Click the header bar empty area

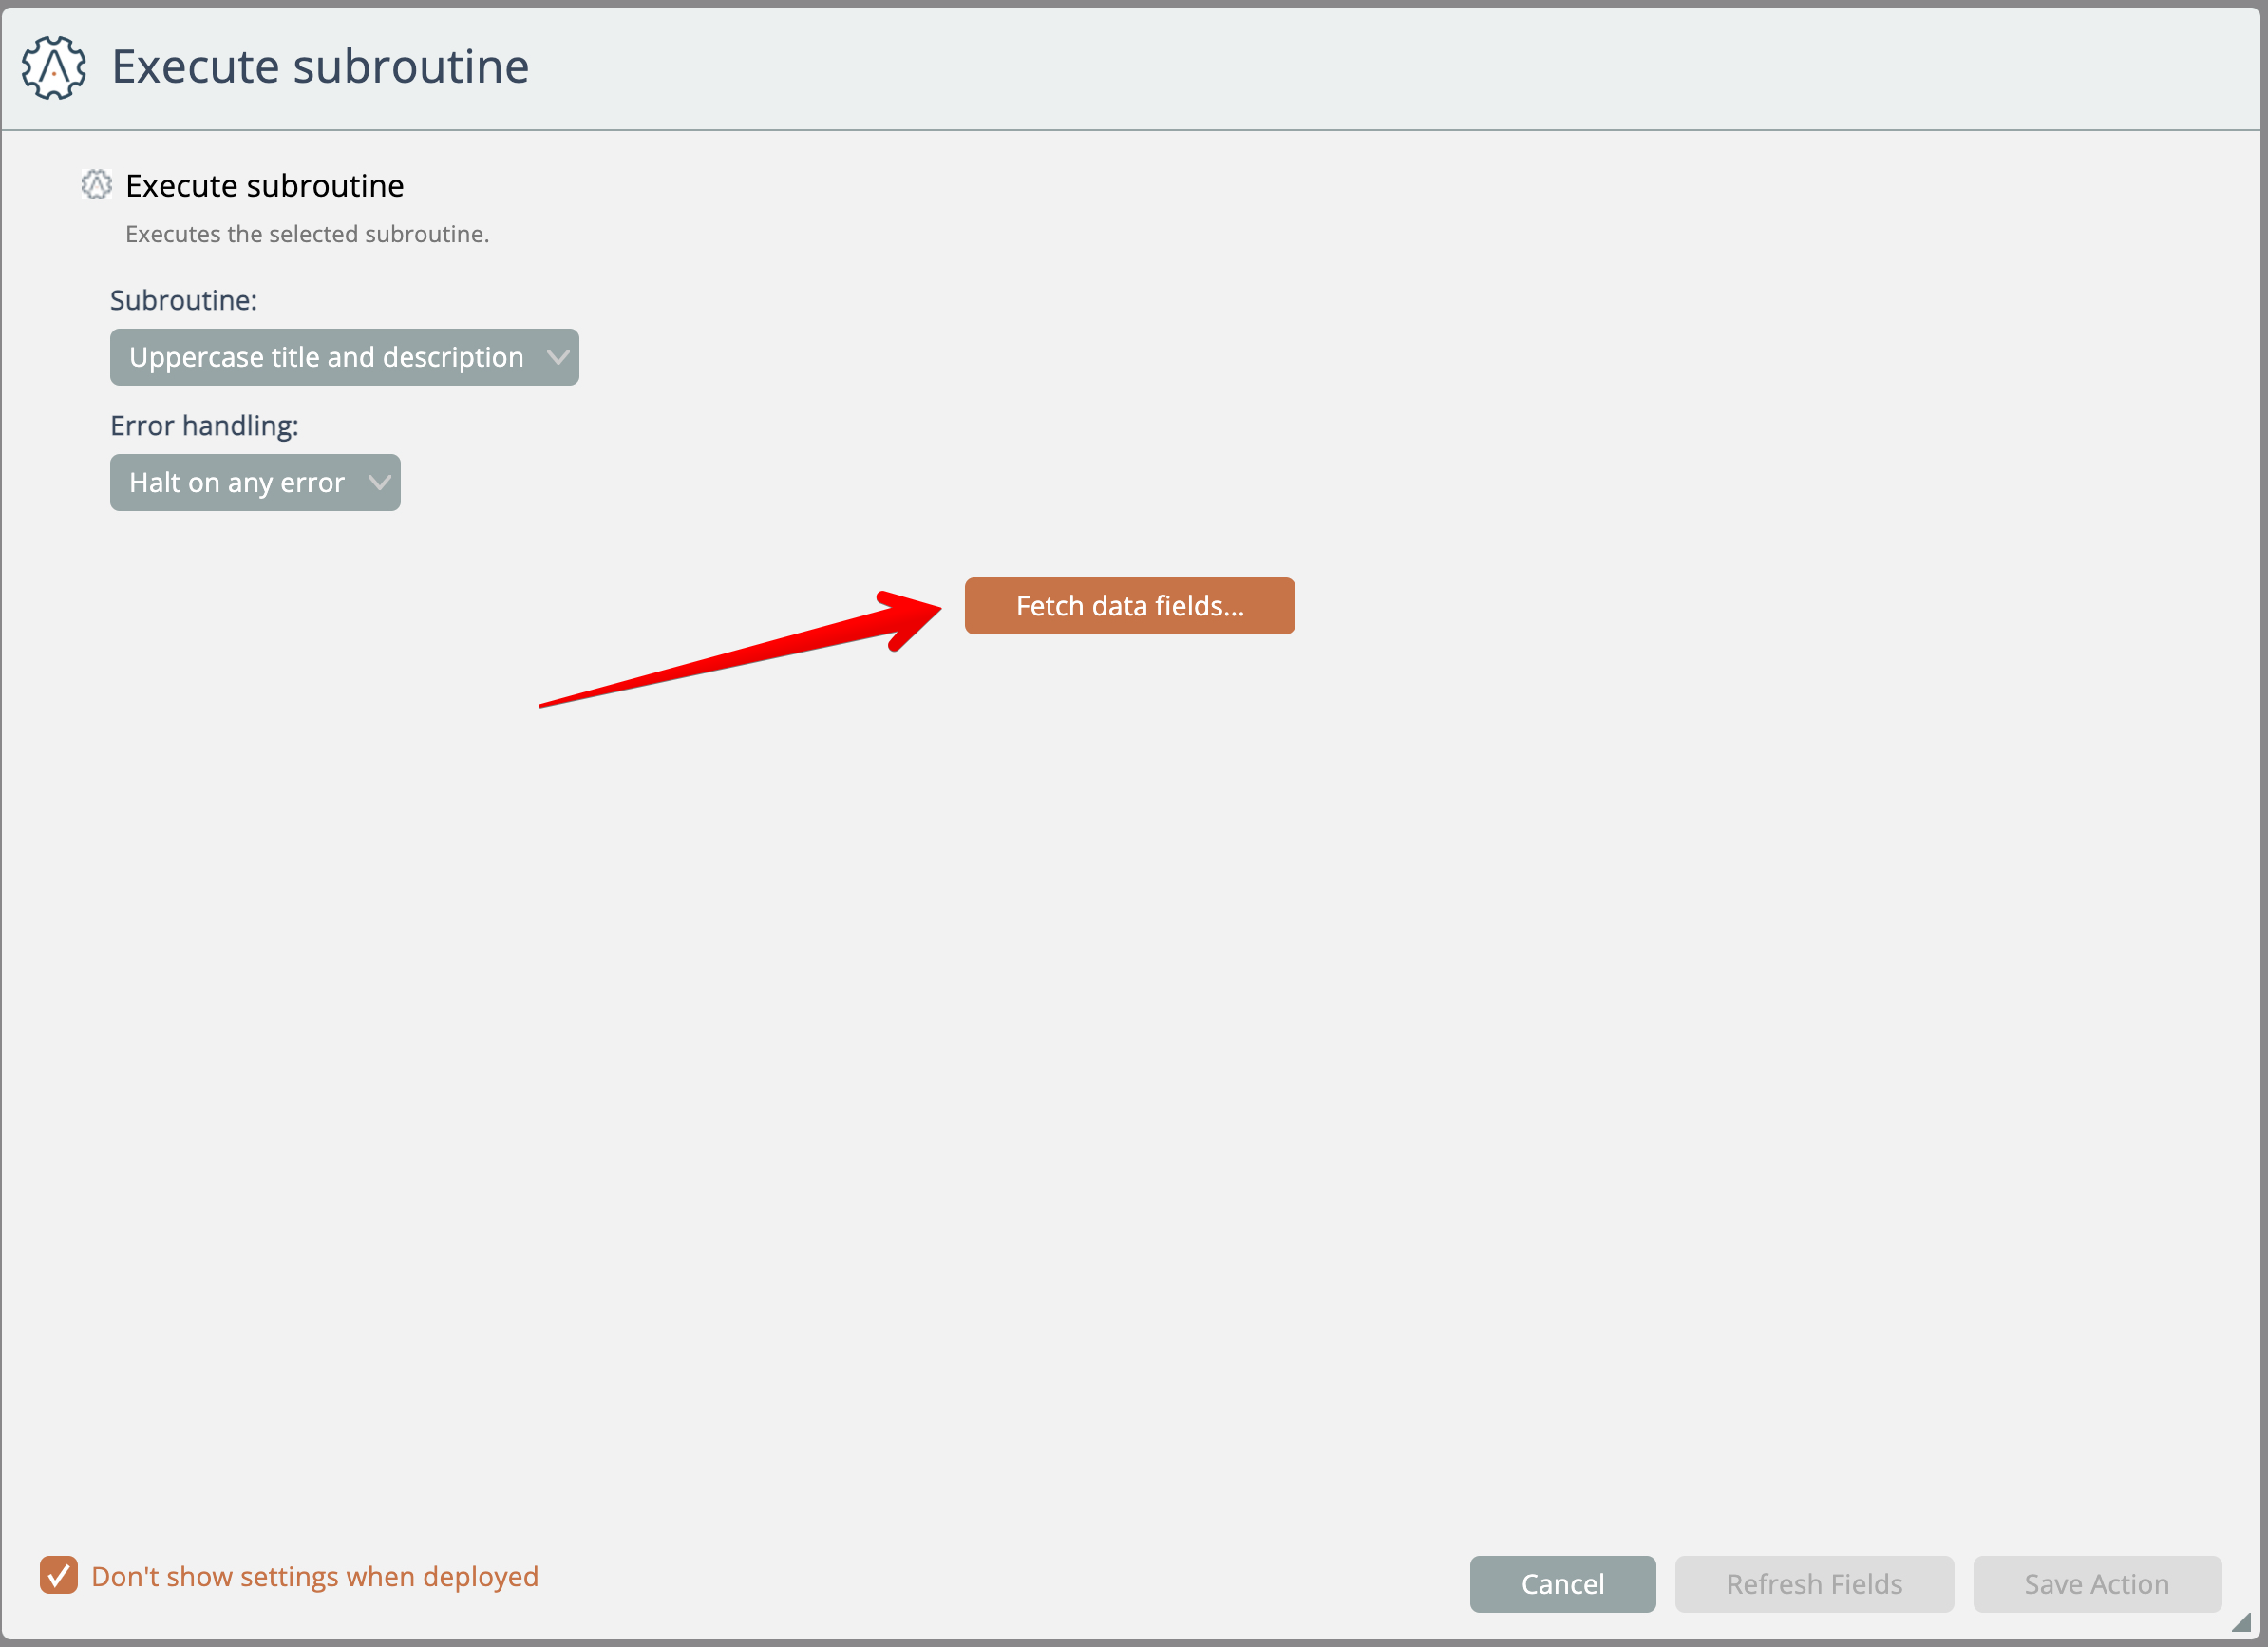point(1400,67)
